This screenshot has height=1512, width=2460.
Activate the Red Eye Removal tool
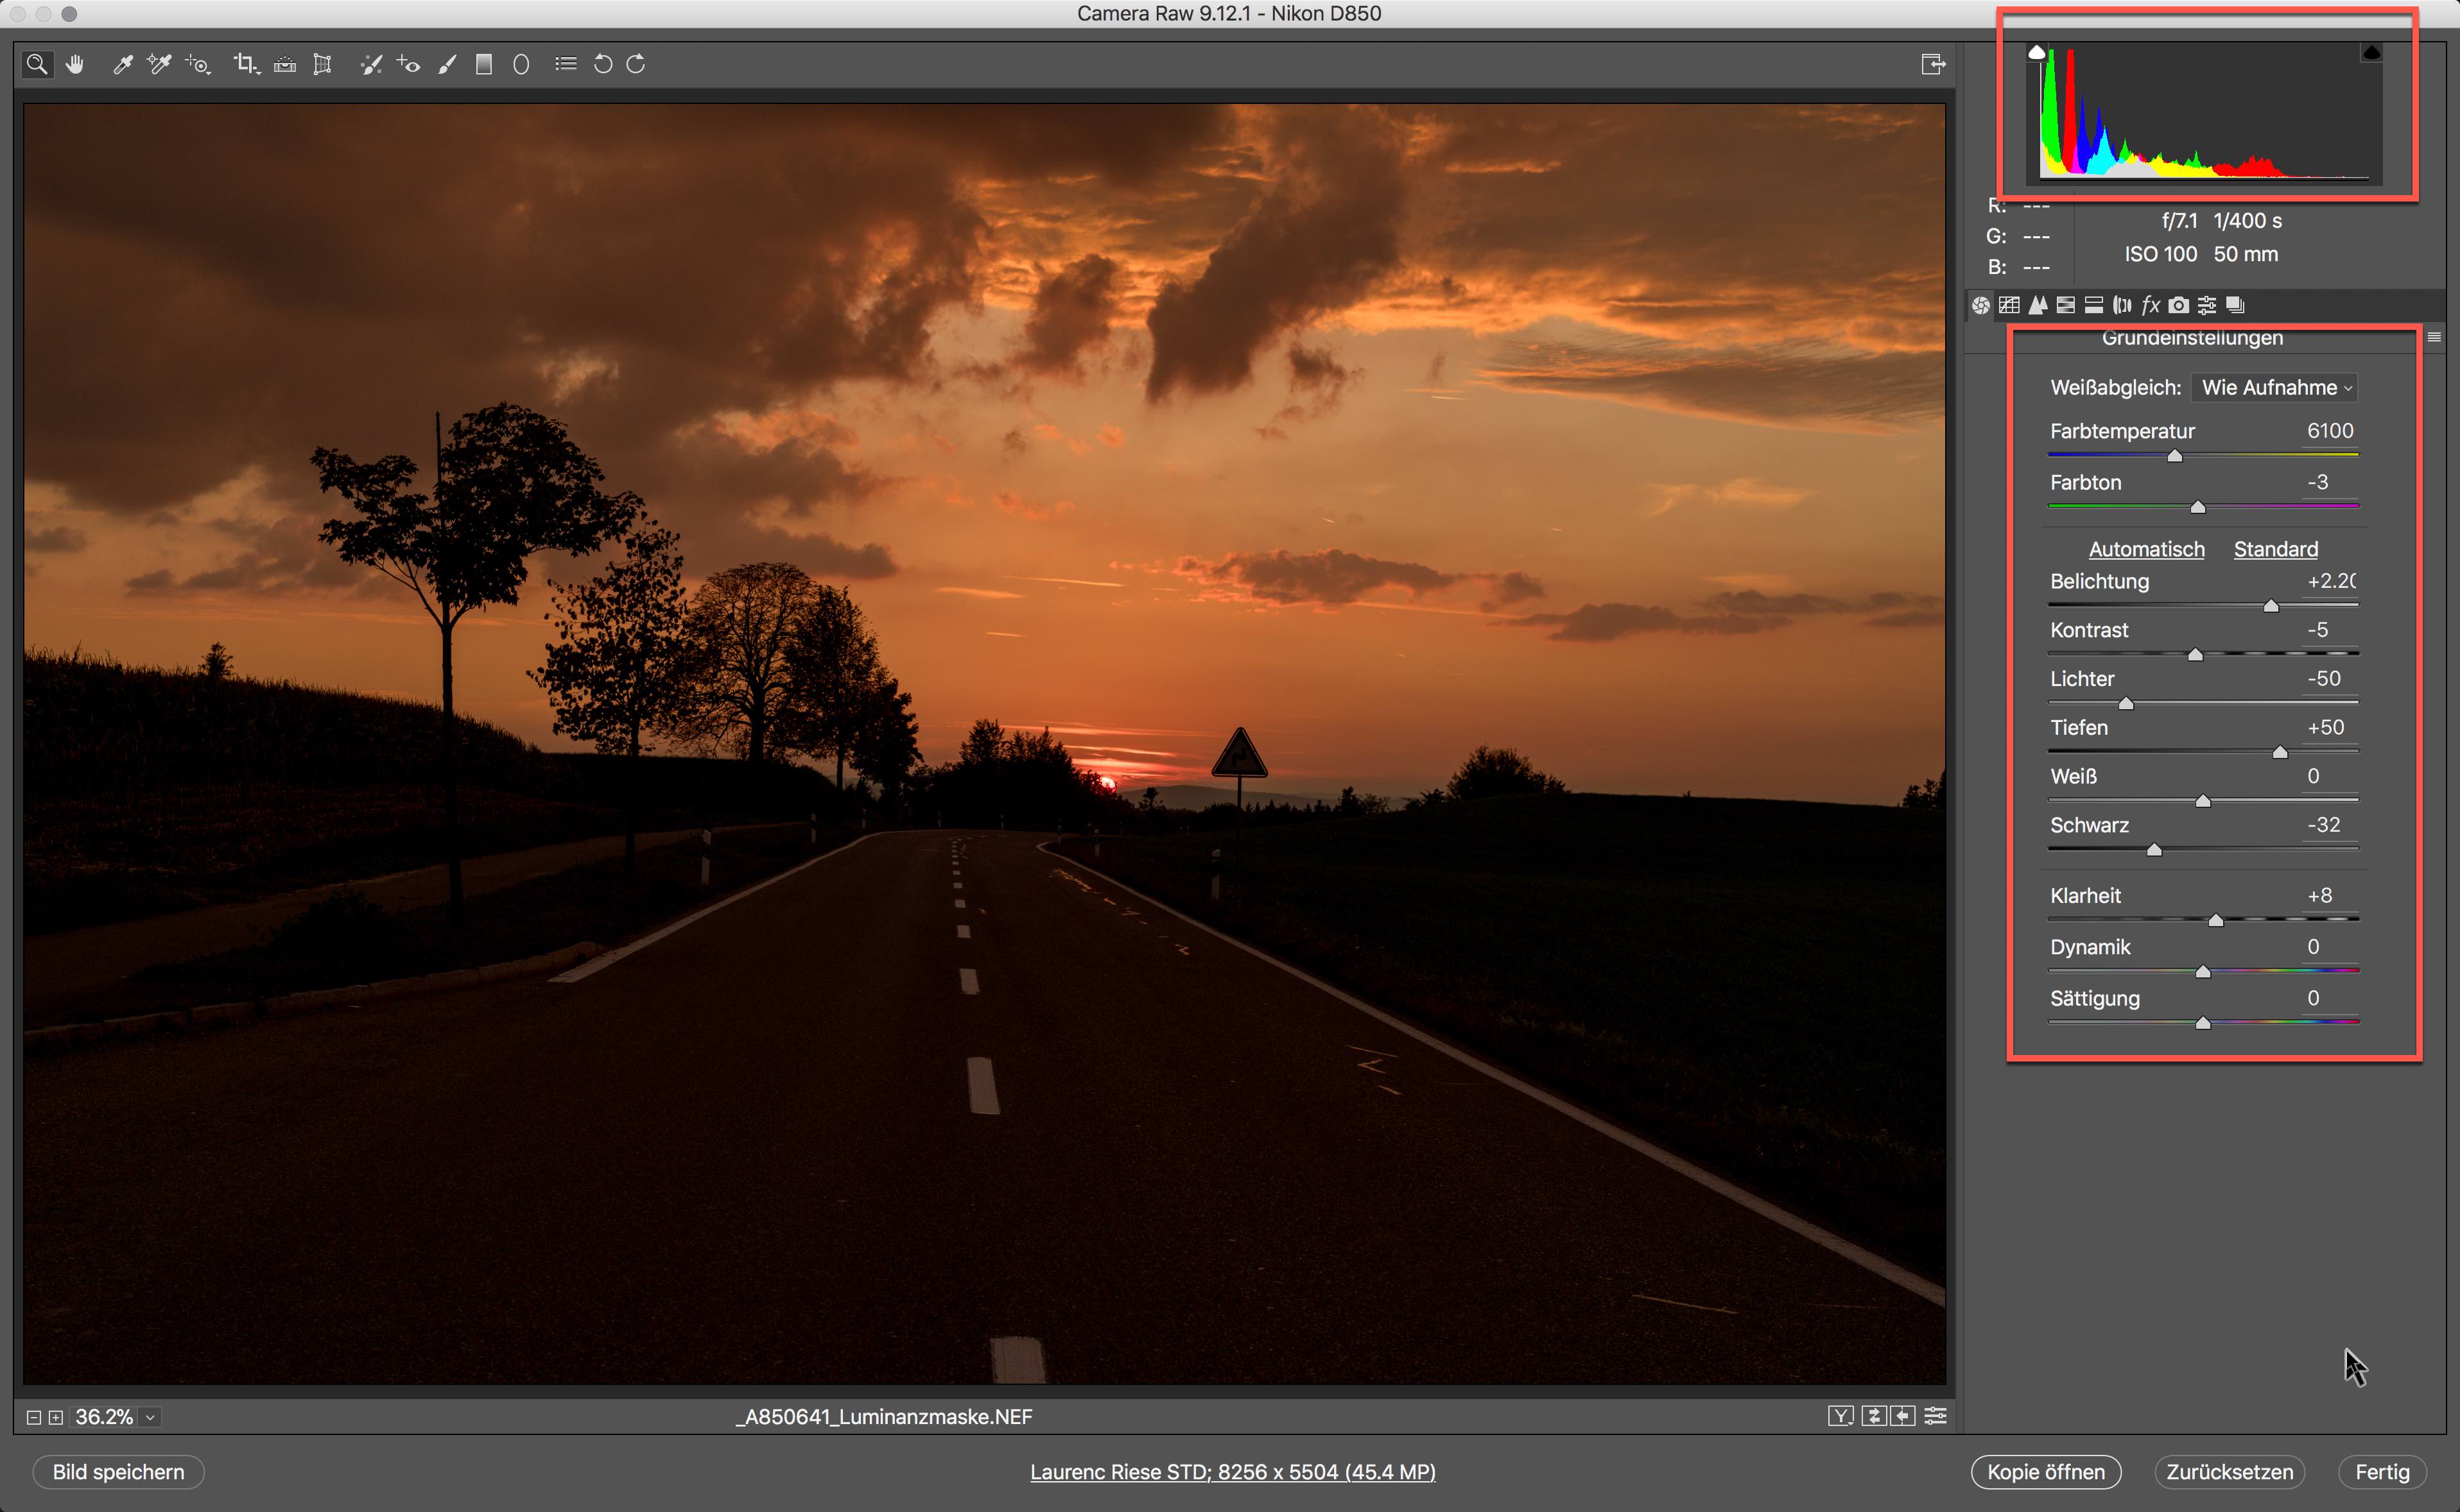408,65
